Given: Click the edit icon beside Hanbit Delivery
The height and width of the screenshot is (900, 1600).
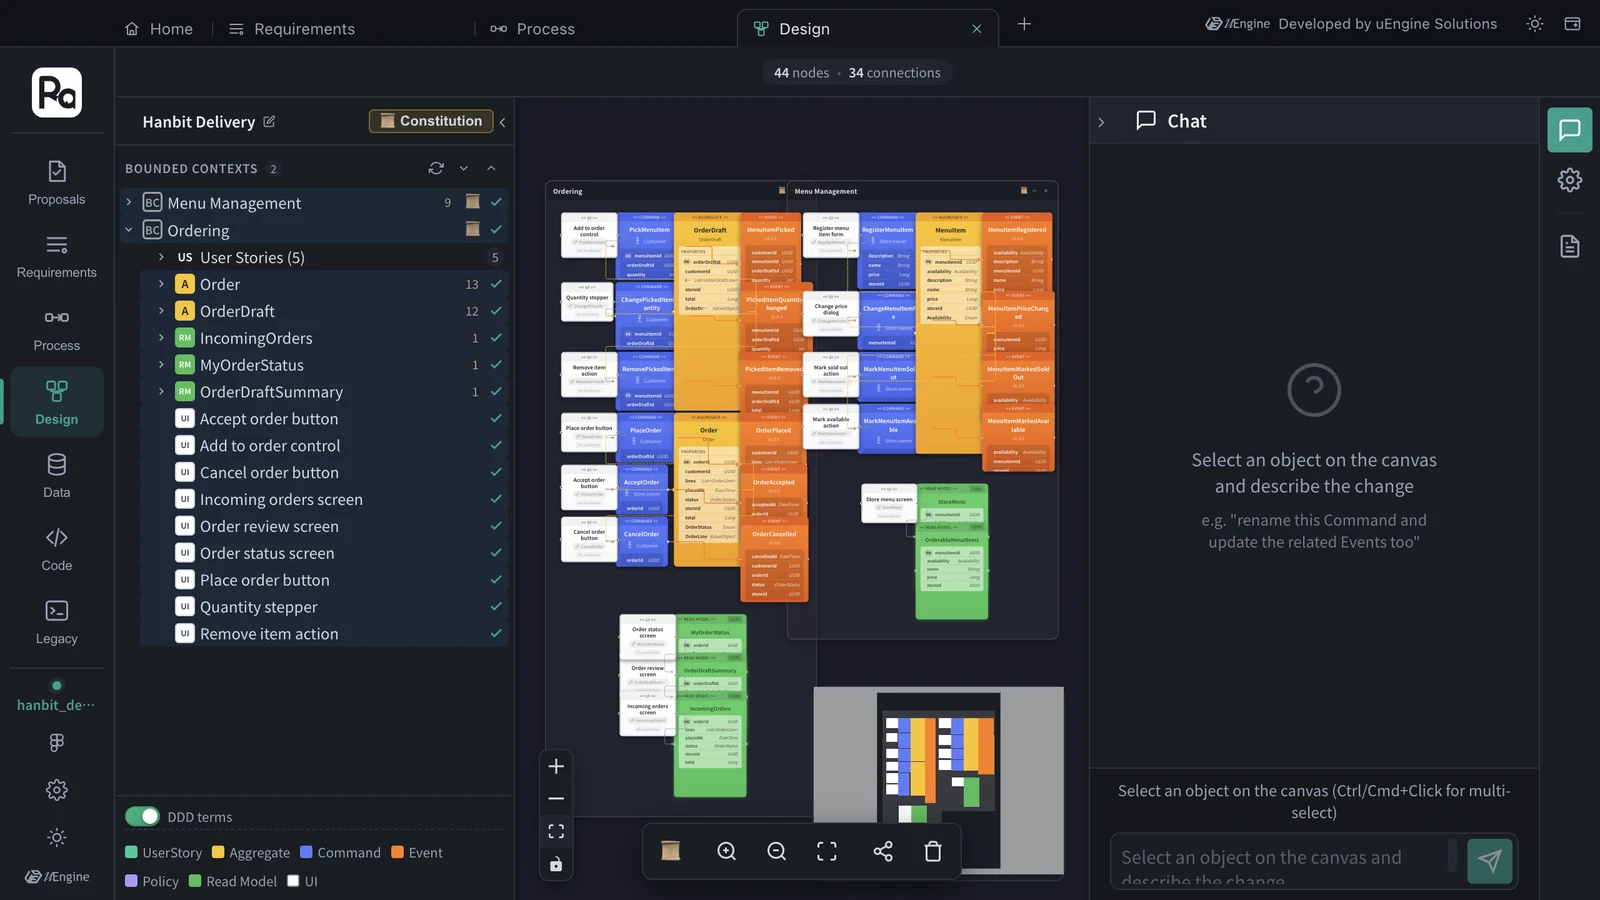Looking at the screenshot, I should (x=269, y=121).
